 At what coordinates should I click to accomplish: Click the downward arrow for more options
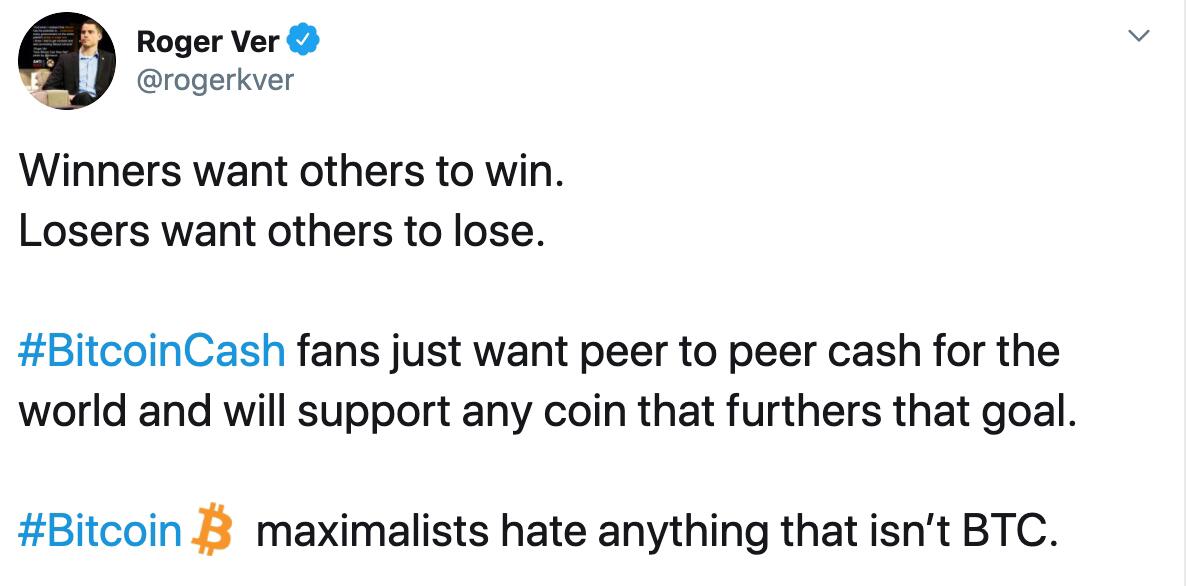pos(1139,35)
